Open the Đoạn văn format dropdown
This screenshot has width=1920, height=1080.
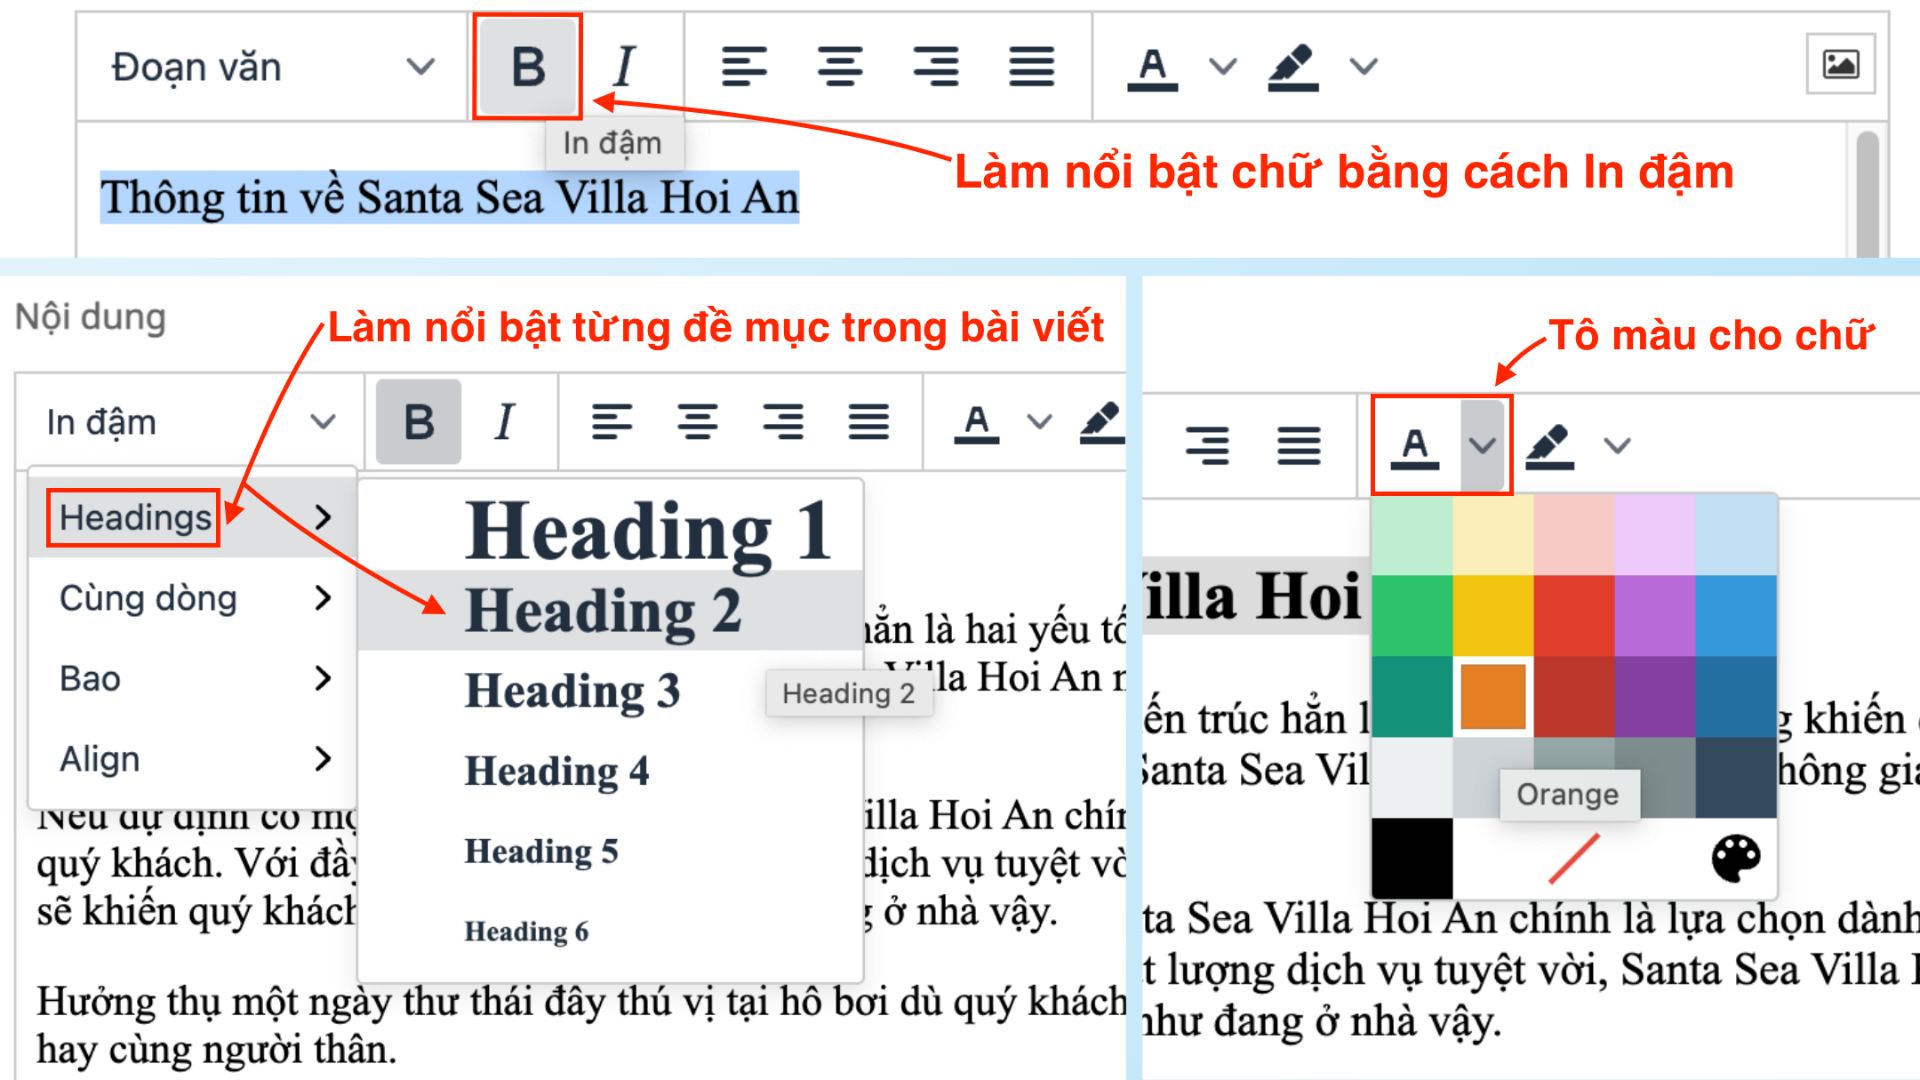[272, 67]
